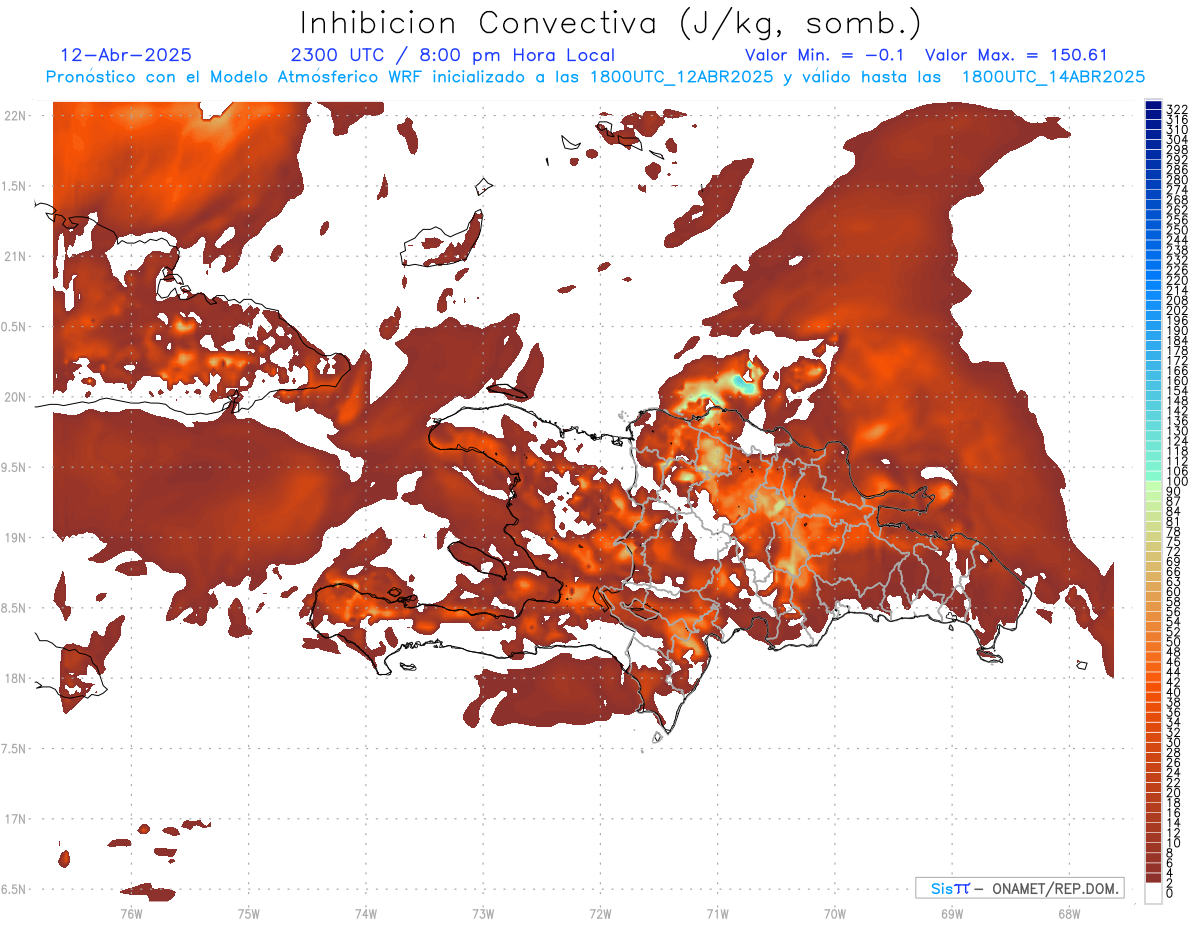Click longitude label '69W'
Screen dimensions: 1200x927
pos(952,914)
